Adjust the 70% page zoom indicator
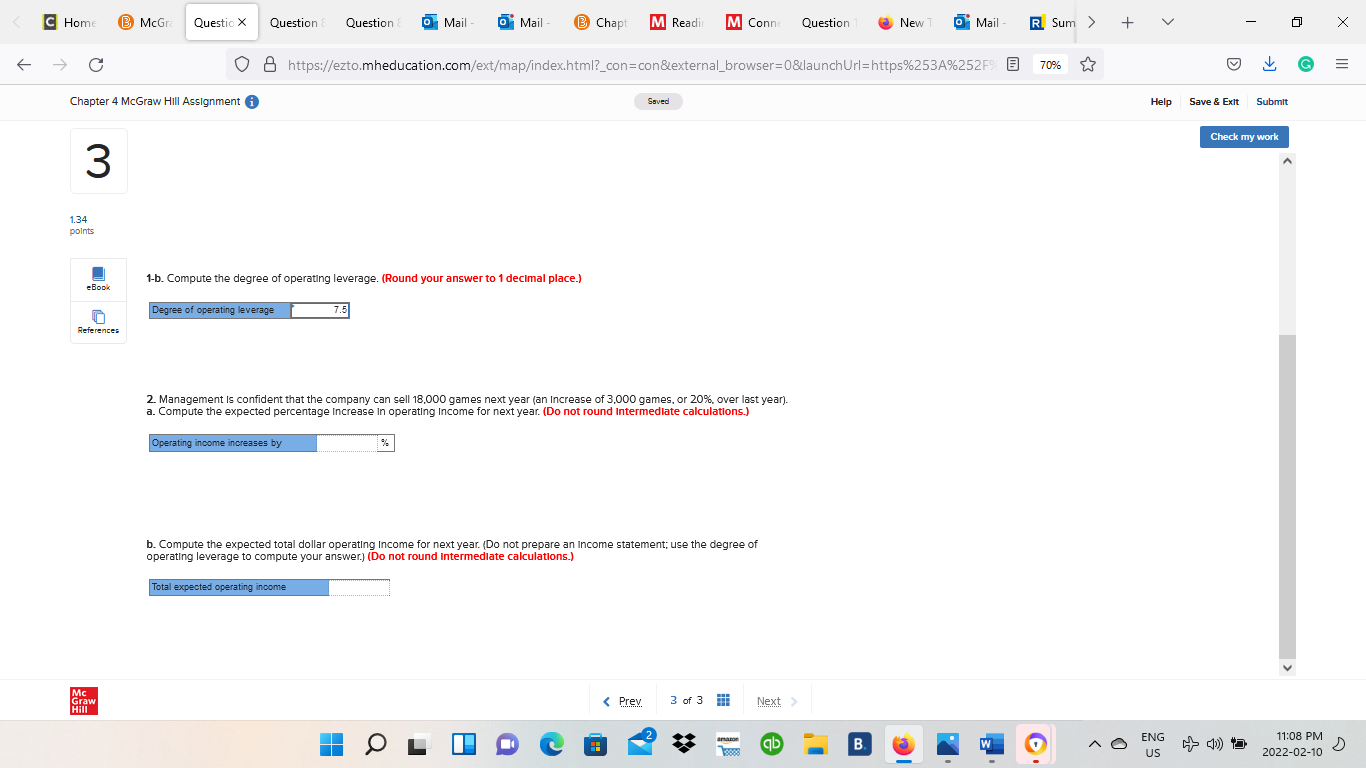 1050,65
